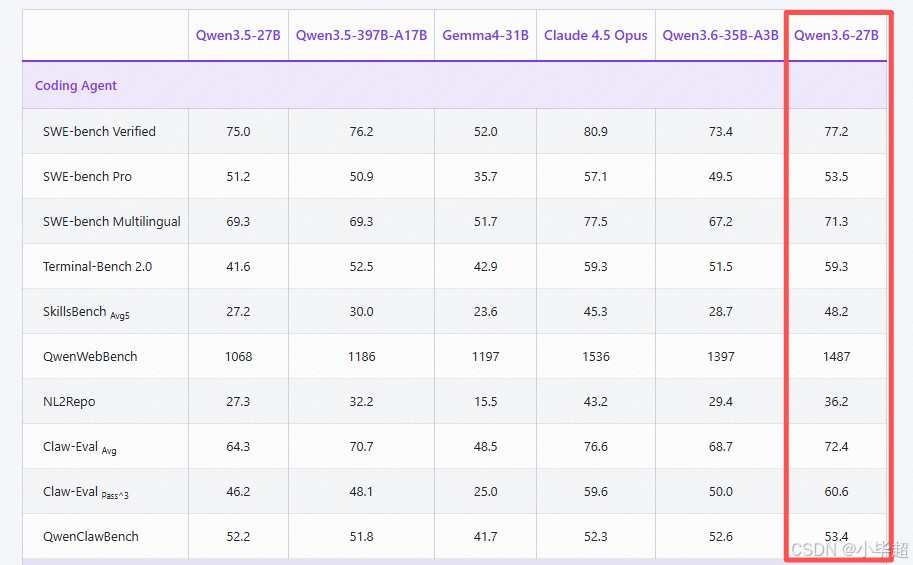Image resolution: width=913 pixels, height=565 pixels.
Task: Click value 50.9 in SWE-bench Pro row
Action: coord(361,176)
